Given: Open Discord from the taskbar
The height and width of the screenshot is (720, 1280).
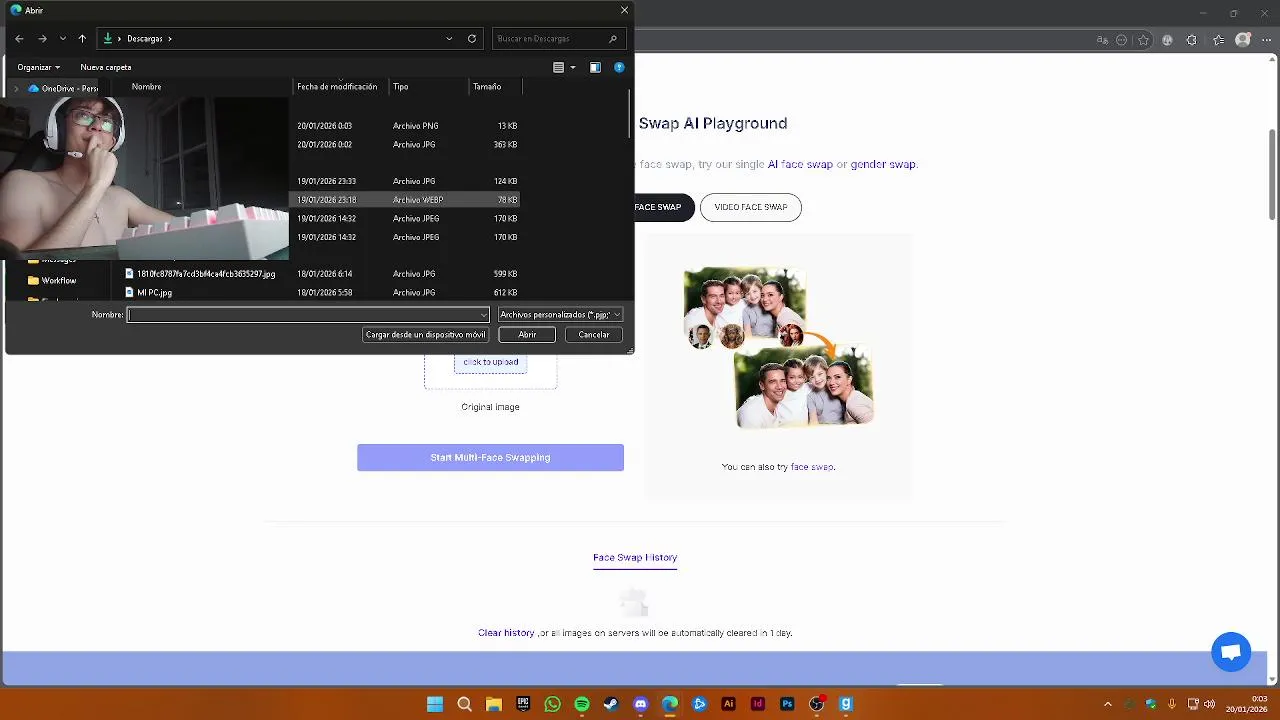Looking at the screenshot, I should 641,704.
